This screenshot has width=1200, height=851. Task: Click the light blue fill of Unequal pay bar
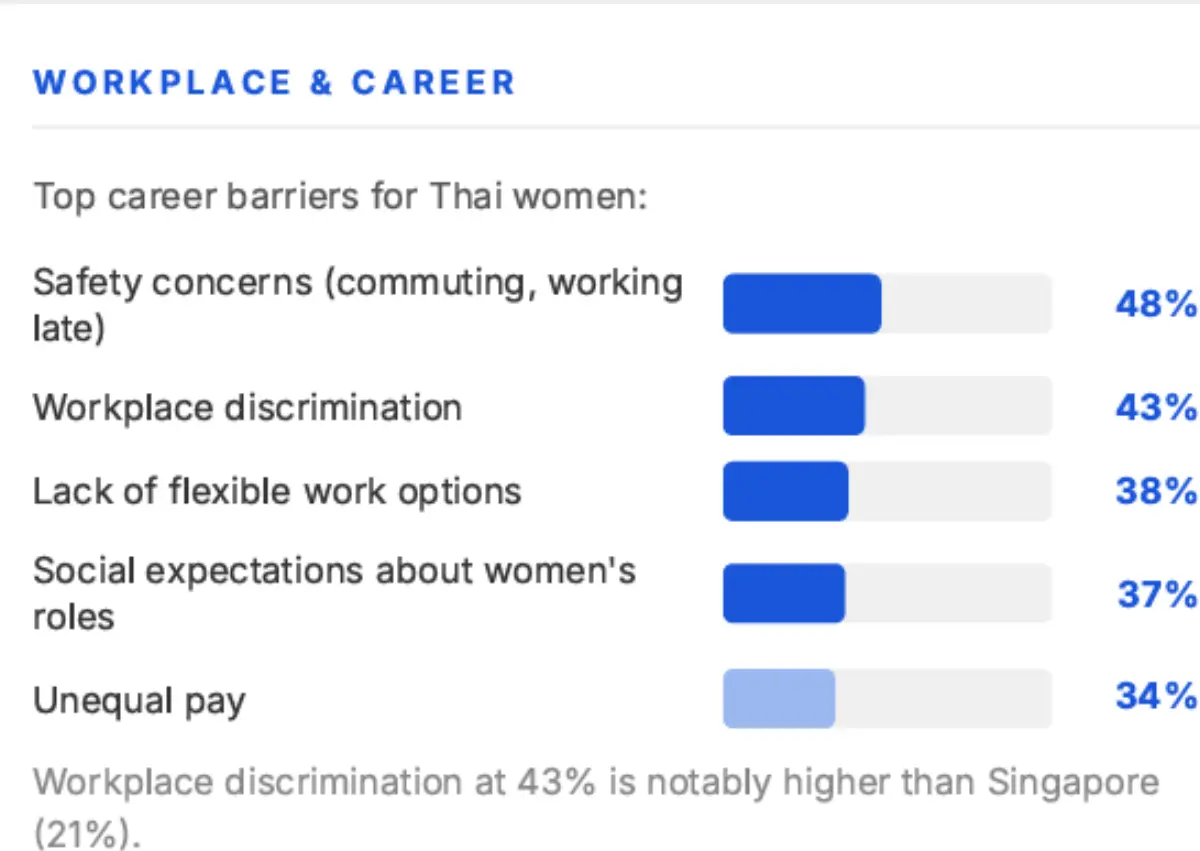tap(778, 698)
